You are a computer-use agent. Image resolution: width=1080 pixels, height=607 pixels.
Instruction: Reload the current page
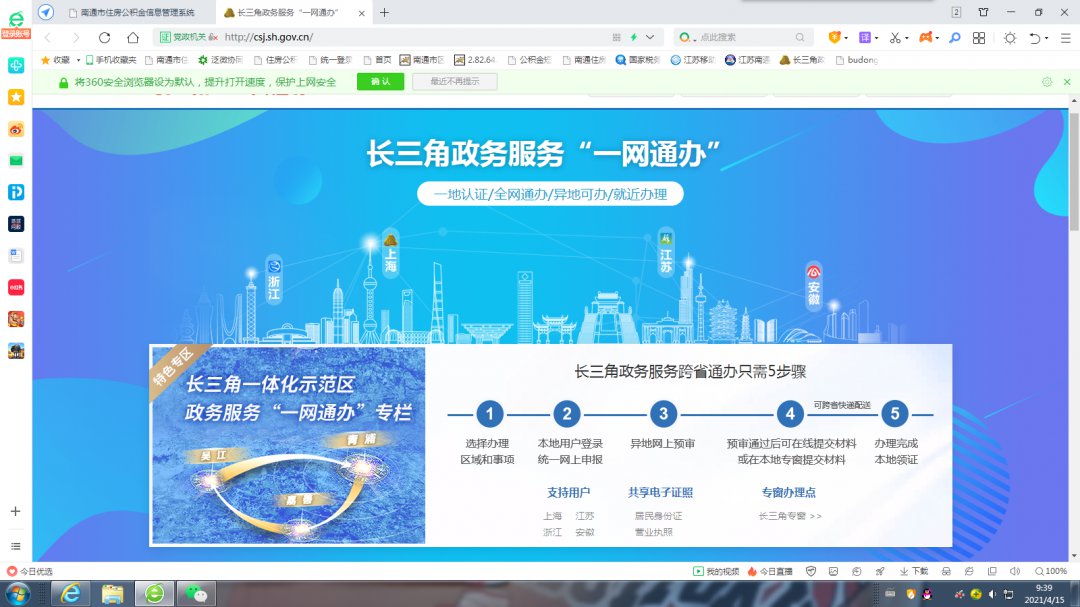(x=104, y=37)
